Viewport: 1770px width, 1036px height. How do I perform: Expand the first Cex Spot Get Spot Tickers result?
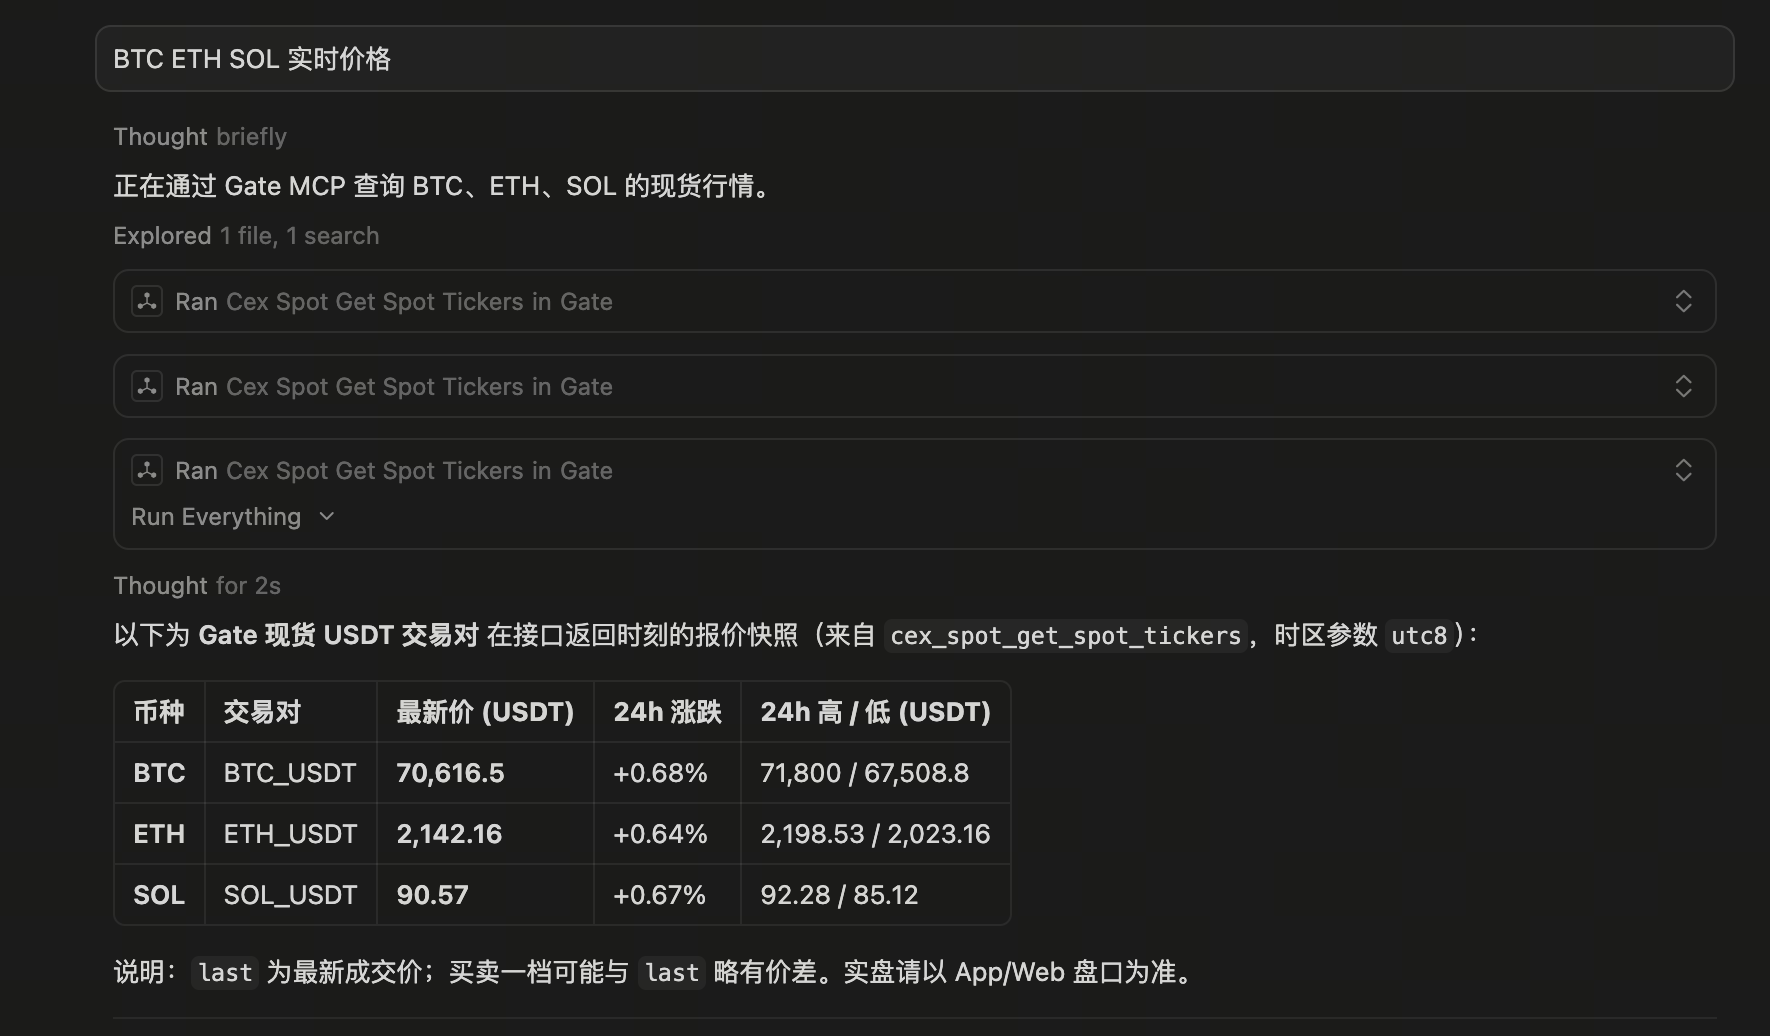[x=1683, y=301]
